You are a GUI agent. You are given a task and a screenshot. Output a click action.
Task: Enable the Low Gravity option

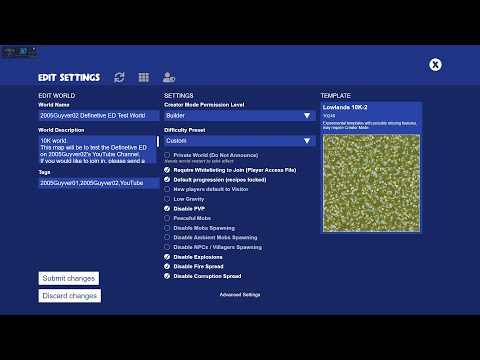[x=167, y=199]
